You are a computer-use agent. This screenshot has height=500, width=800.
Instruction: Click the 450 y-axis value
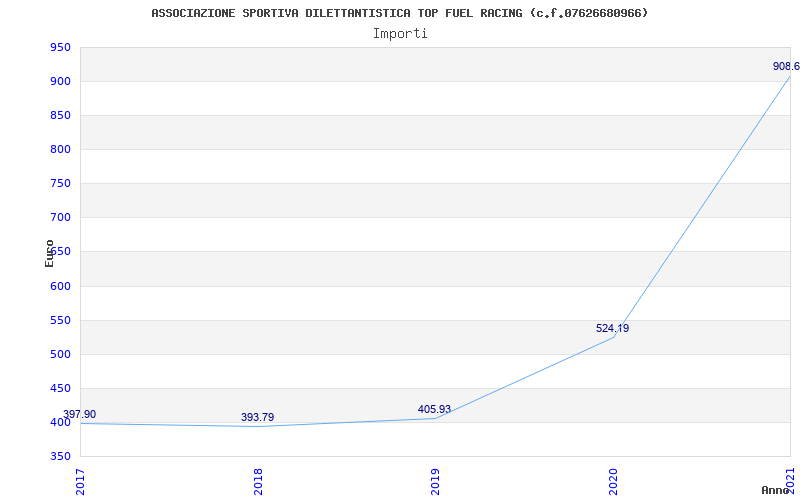(x=60, y=388)
